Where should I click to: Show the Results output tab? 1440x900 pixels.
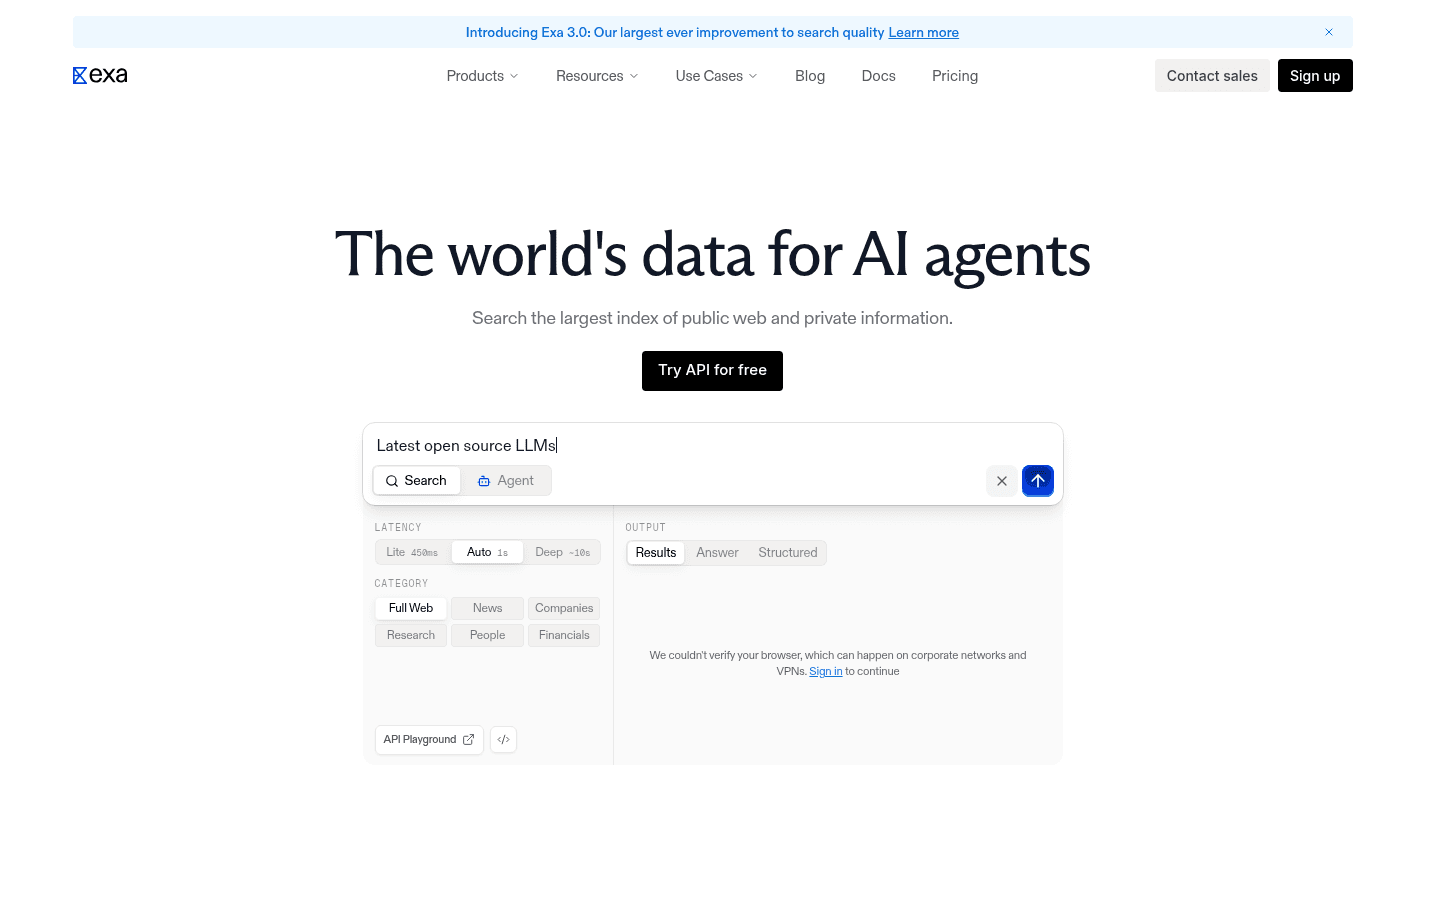click(656, 553)
